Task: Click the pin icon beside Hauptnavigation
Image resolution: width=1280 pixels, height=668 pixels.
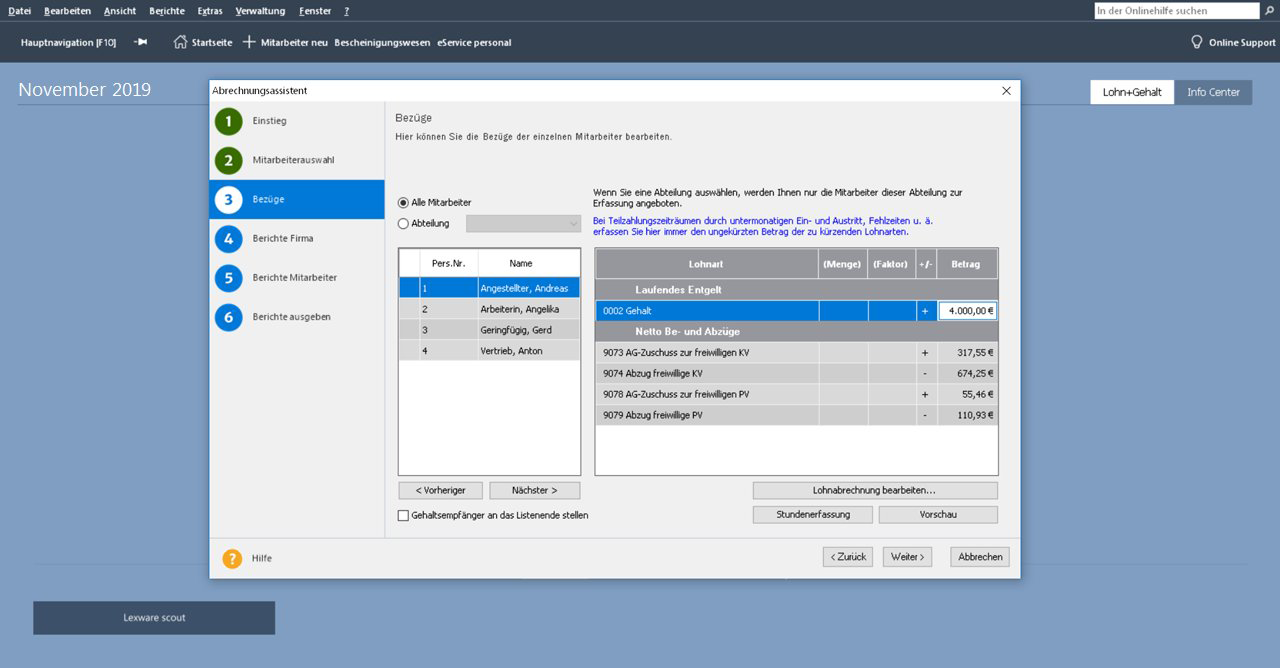Action: (x=141, y=42)
